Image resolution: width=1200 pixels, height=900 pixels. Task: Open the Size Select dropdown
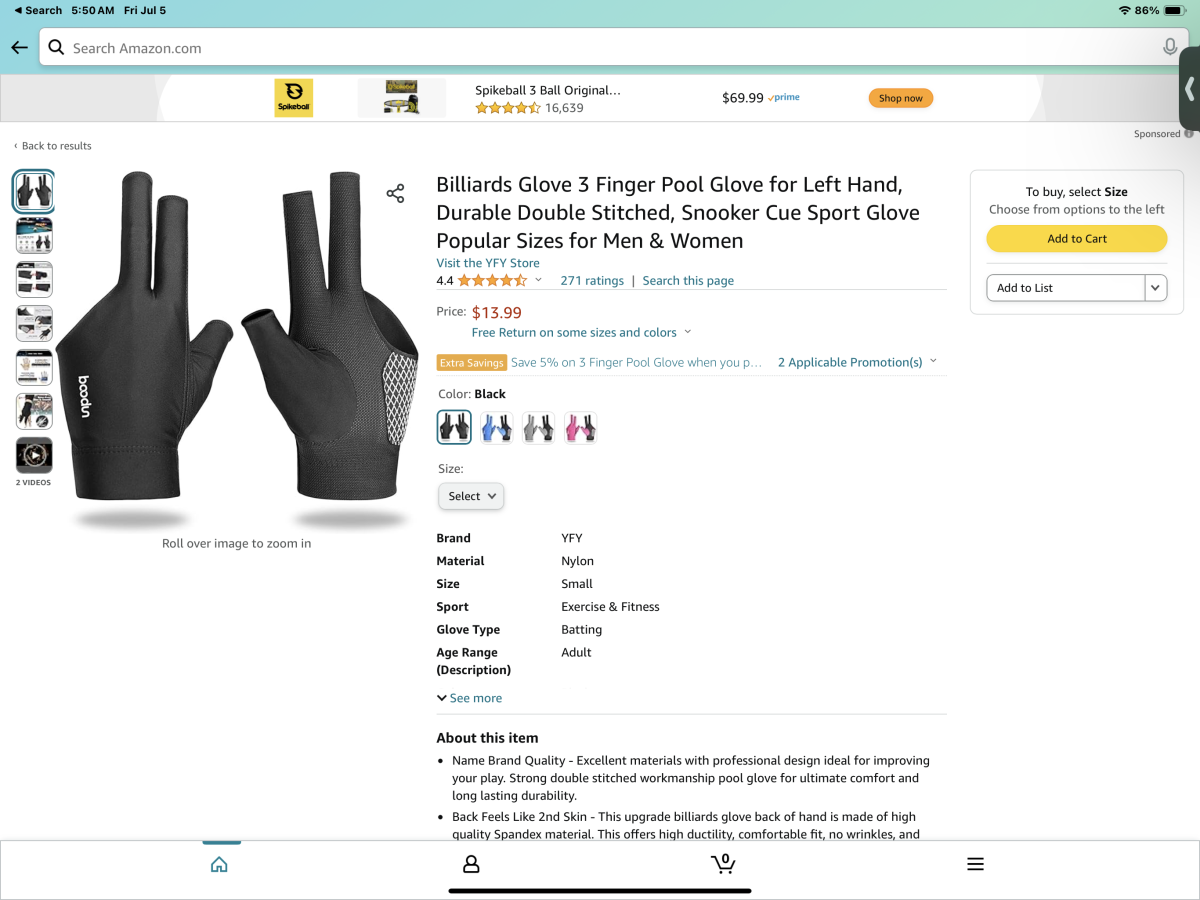click(471, 496)
